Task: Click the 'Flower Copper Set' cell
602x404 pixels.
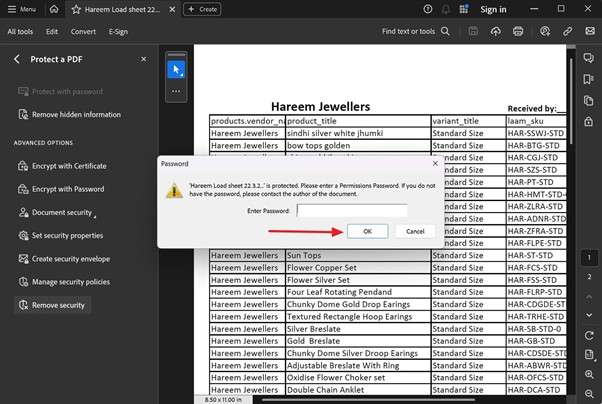Action: [358, 268]
